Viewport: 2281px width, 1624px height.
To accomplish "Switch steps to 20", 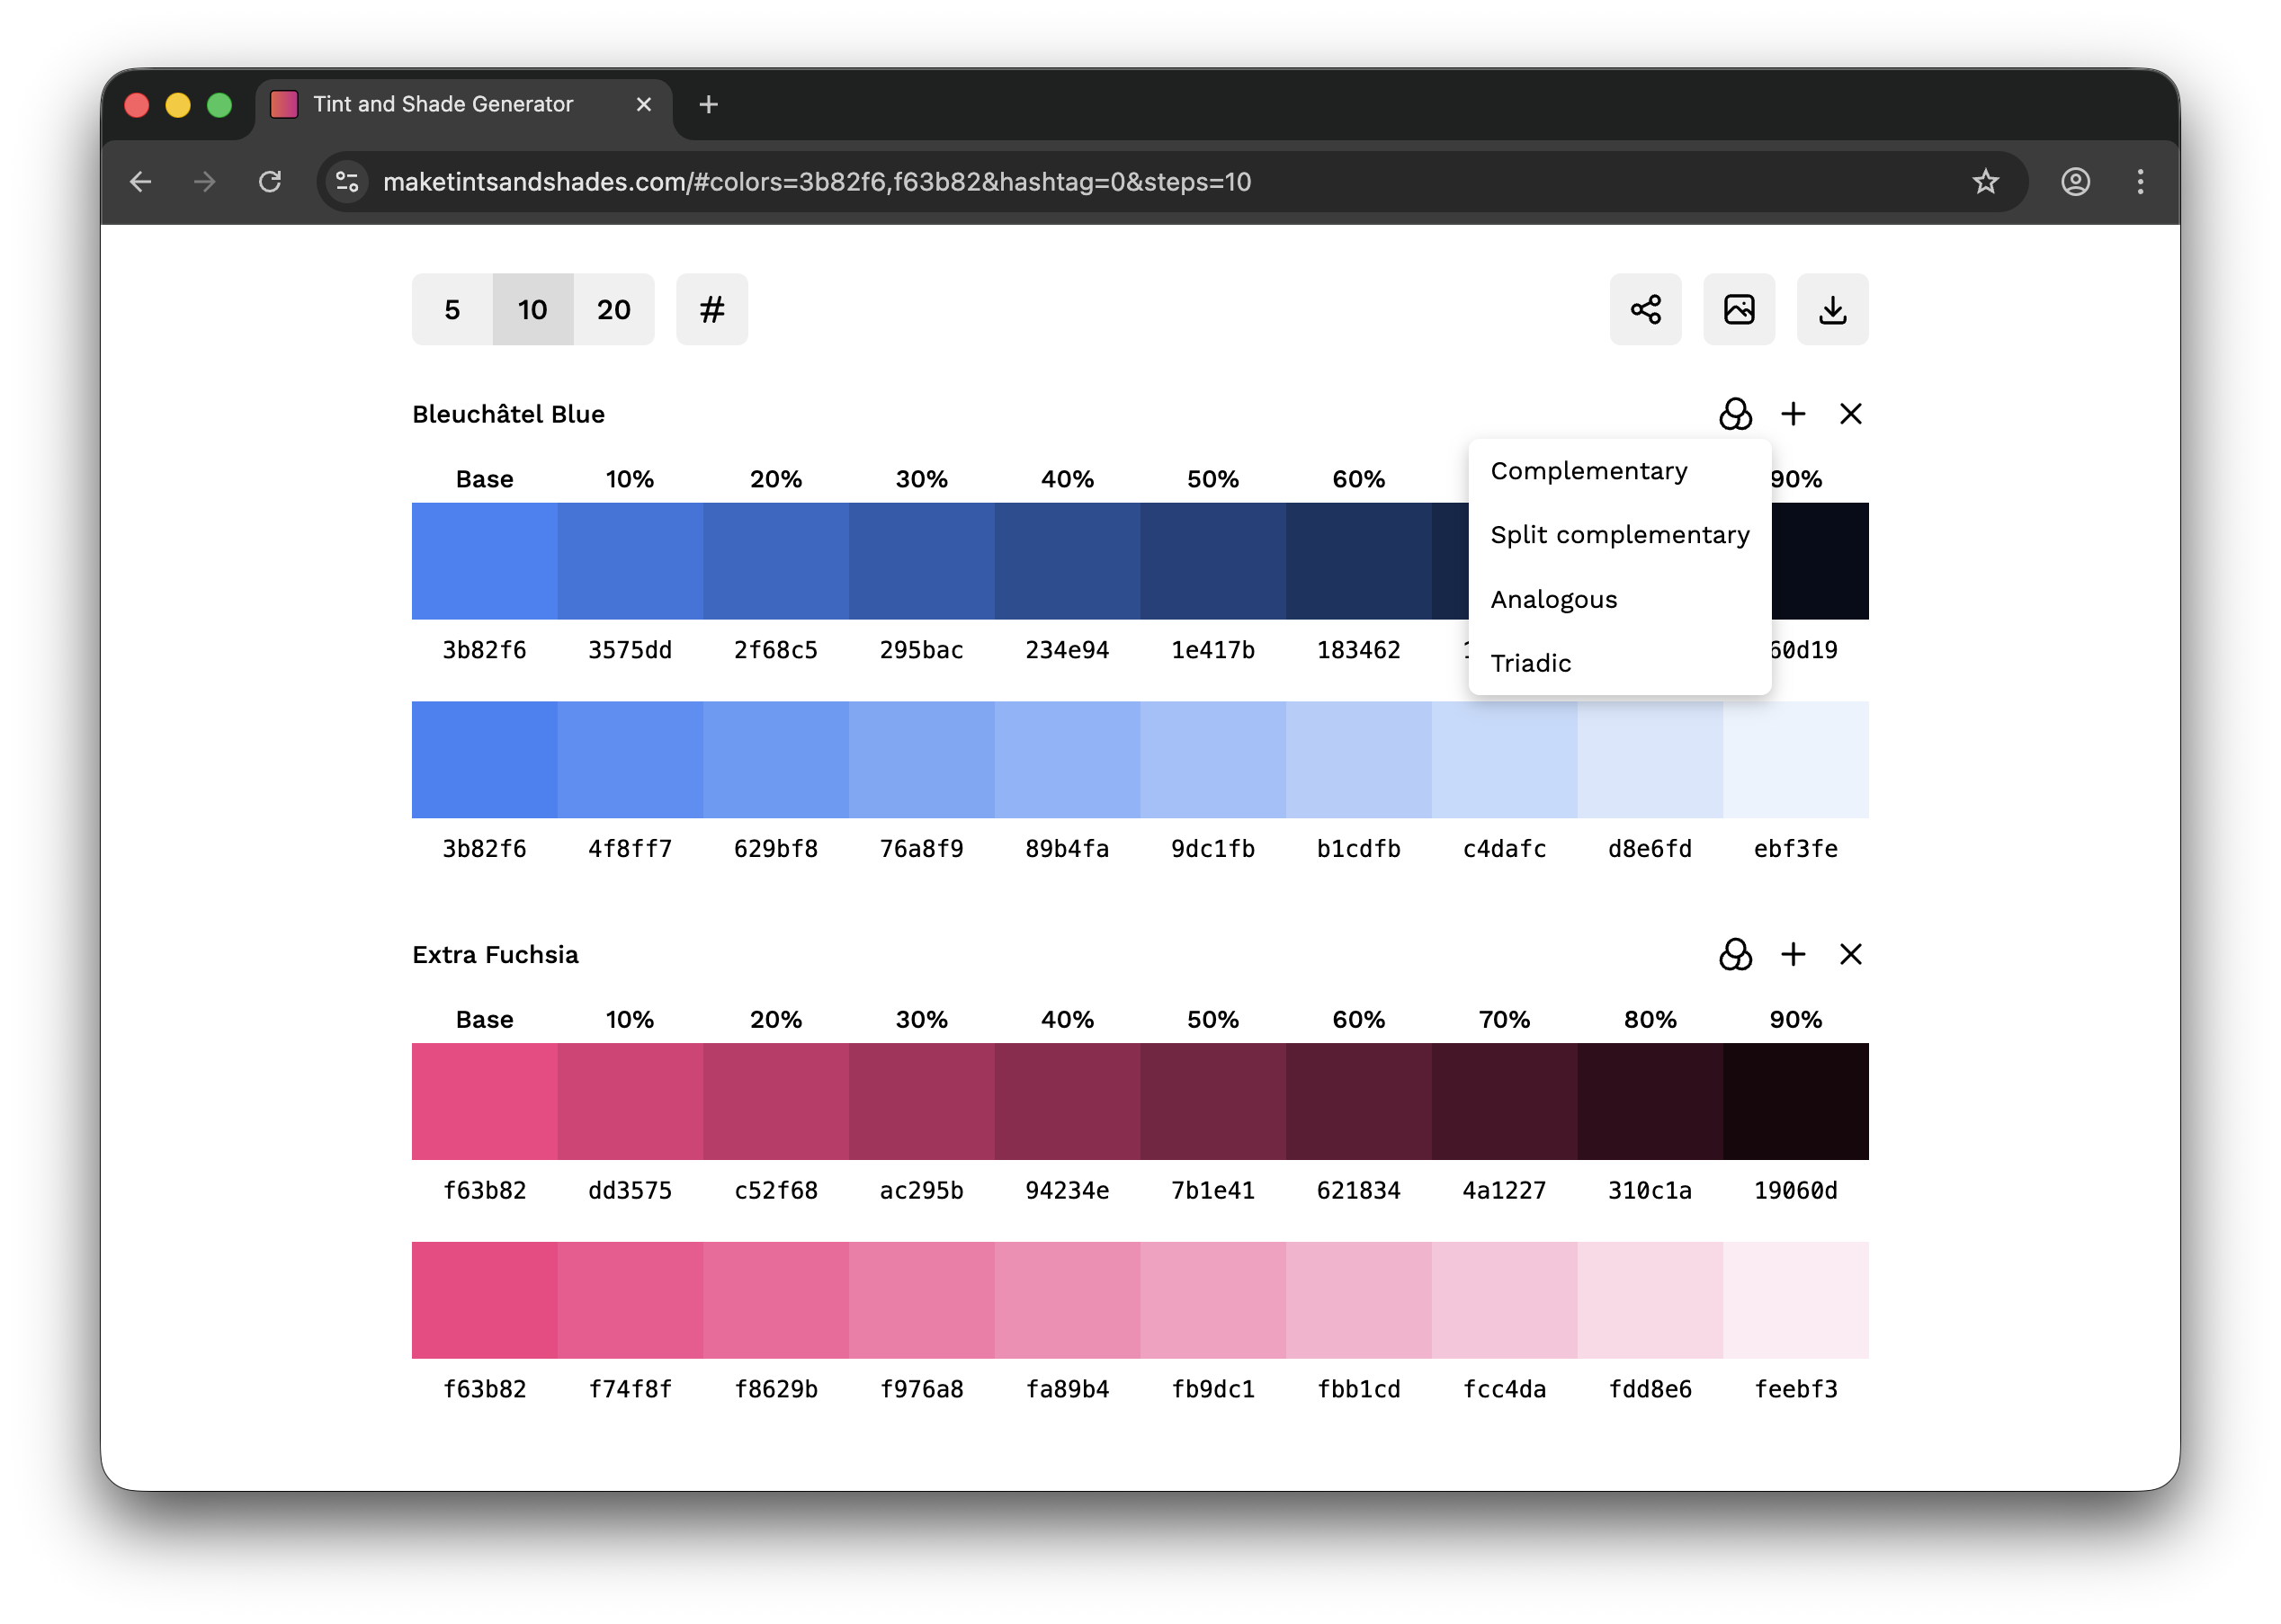I will pos(614,309).
